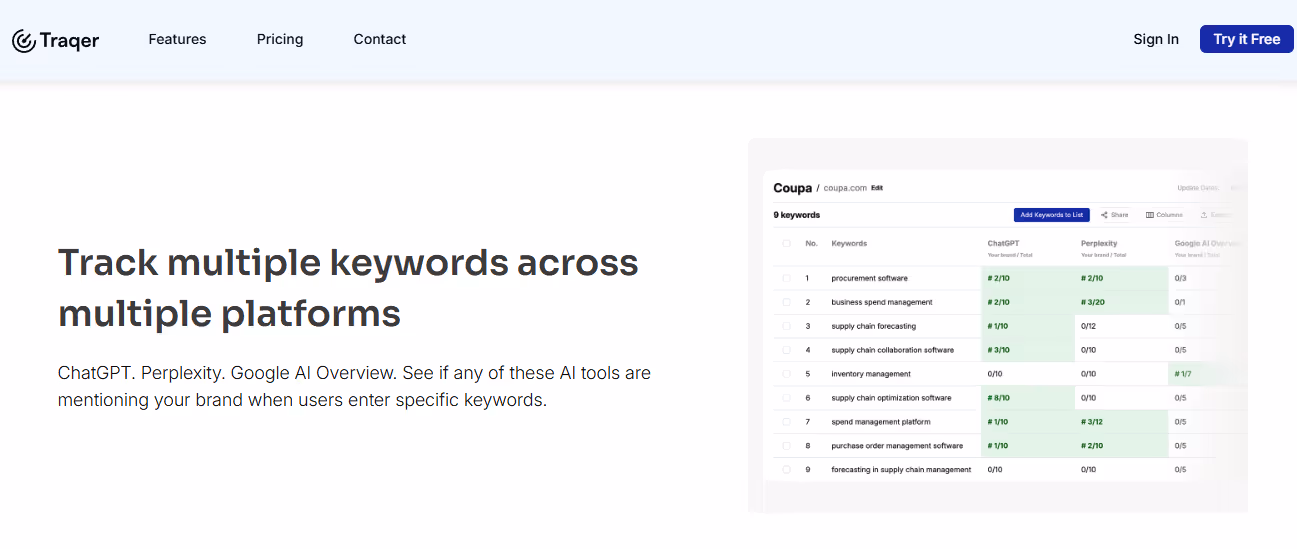
Task: Select keyword 'business spend management'
Action: pyautogui.click(x=881, y=302)
